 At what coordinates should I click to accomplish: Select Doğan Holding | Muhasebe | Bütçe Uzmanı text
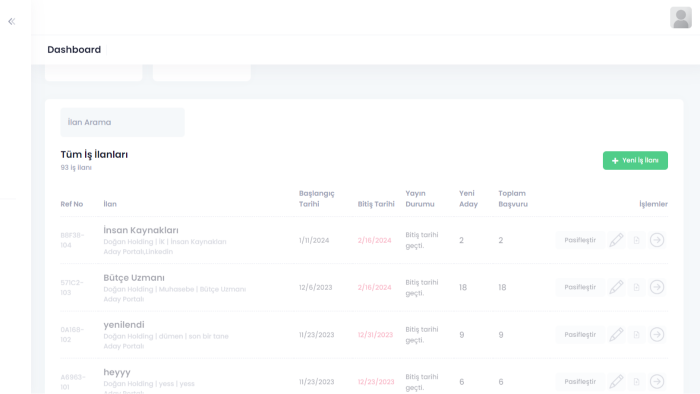point(175,289)
